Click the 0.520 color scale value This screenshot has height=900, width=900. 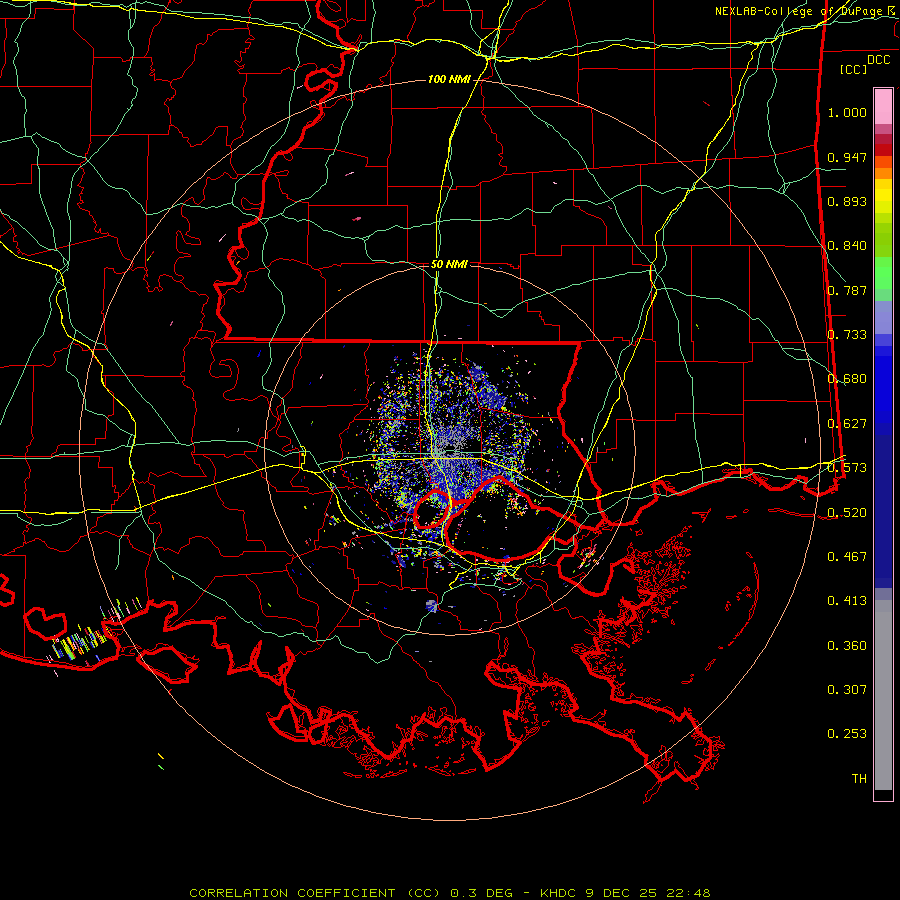tap(847, 513)
